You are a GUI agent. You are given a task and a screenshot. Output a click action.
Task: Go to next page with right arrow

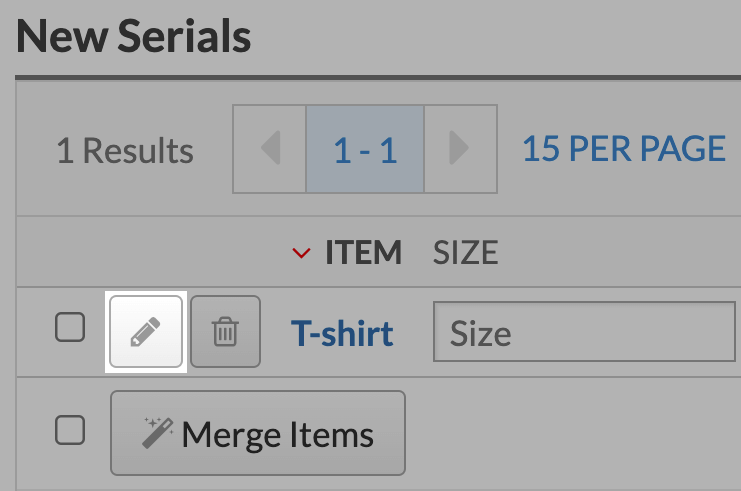point(460,149)
